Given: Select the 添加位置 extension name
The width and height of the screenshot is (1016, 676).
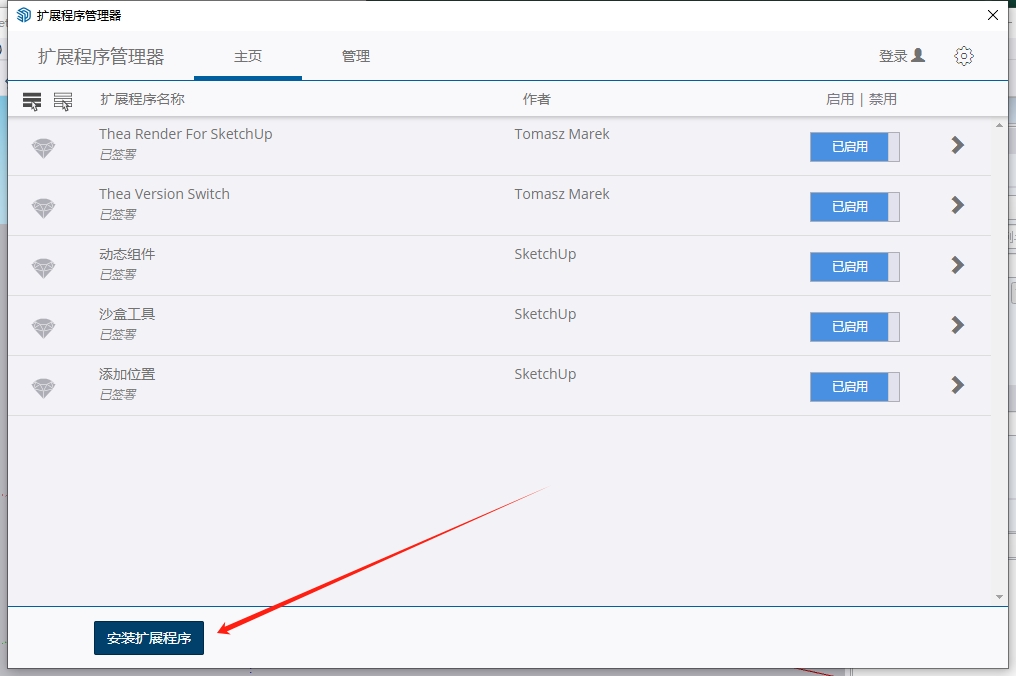Looking at the screenshot, I should [x=127, y=374].
